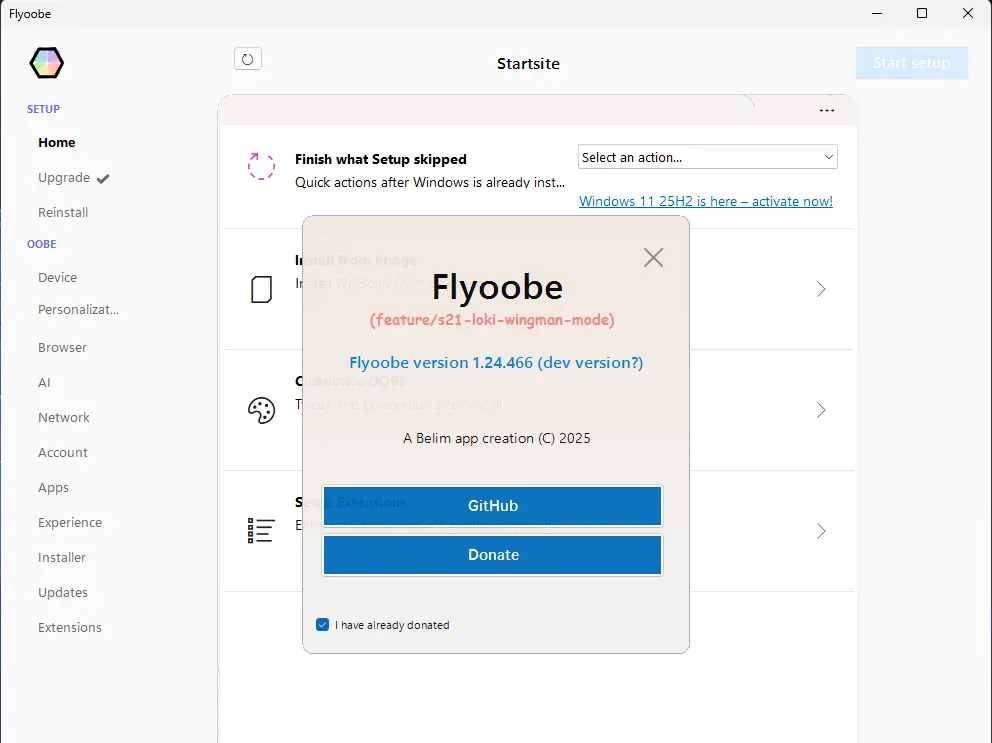Switch to the Browser page

click(x=62, y=347)
